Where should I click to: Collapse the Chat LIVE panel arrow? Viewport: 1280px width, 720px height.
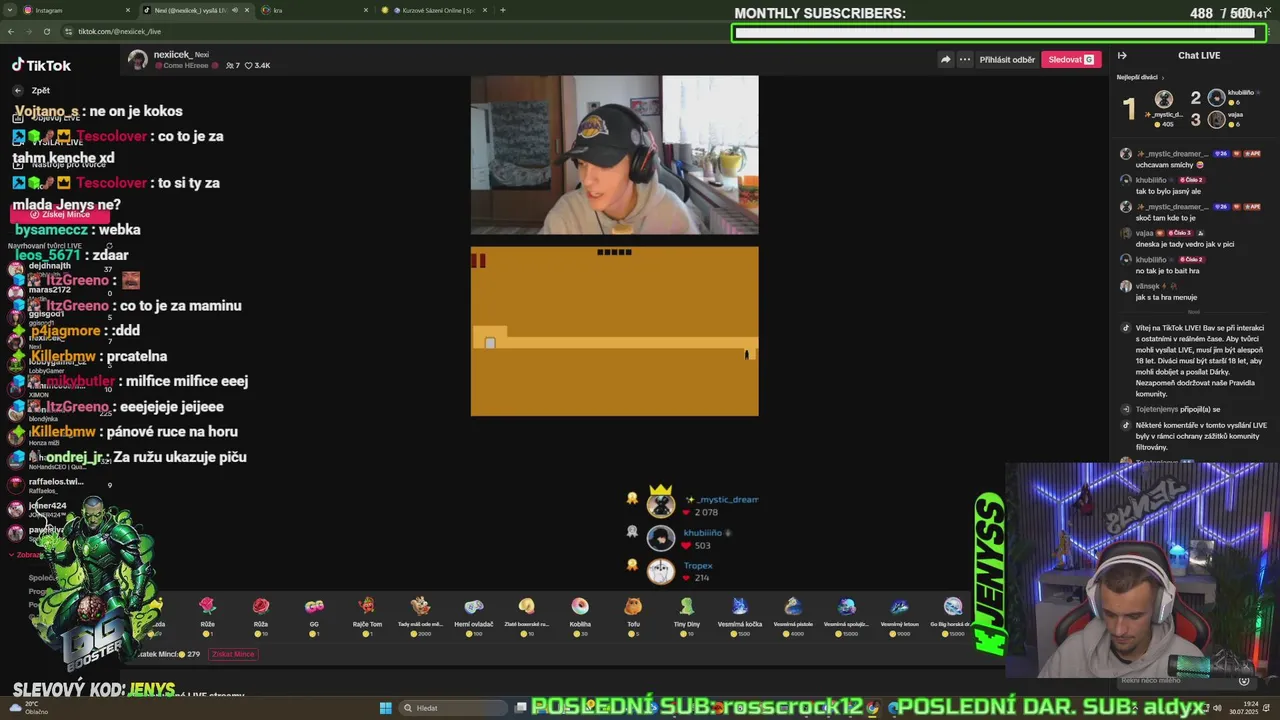pos(1122,56)
